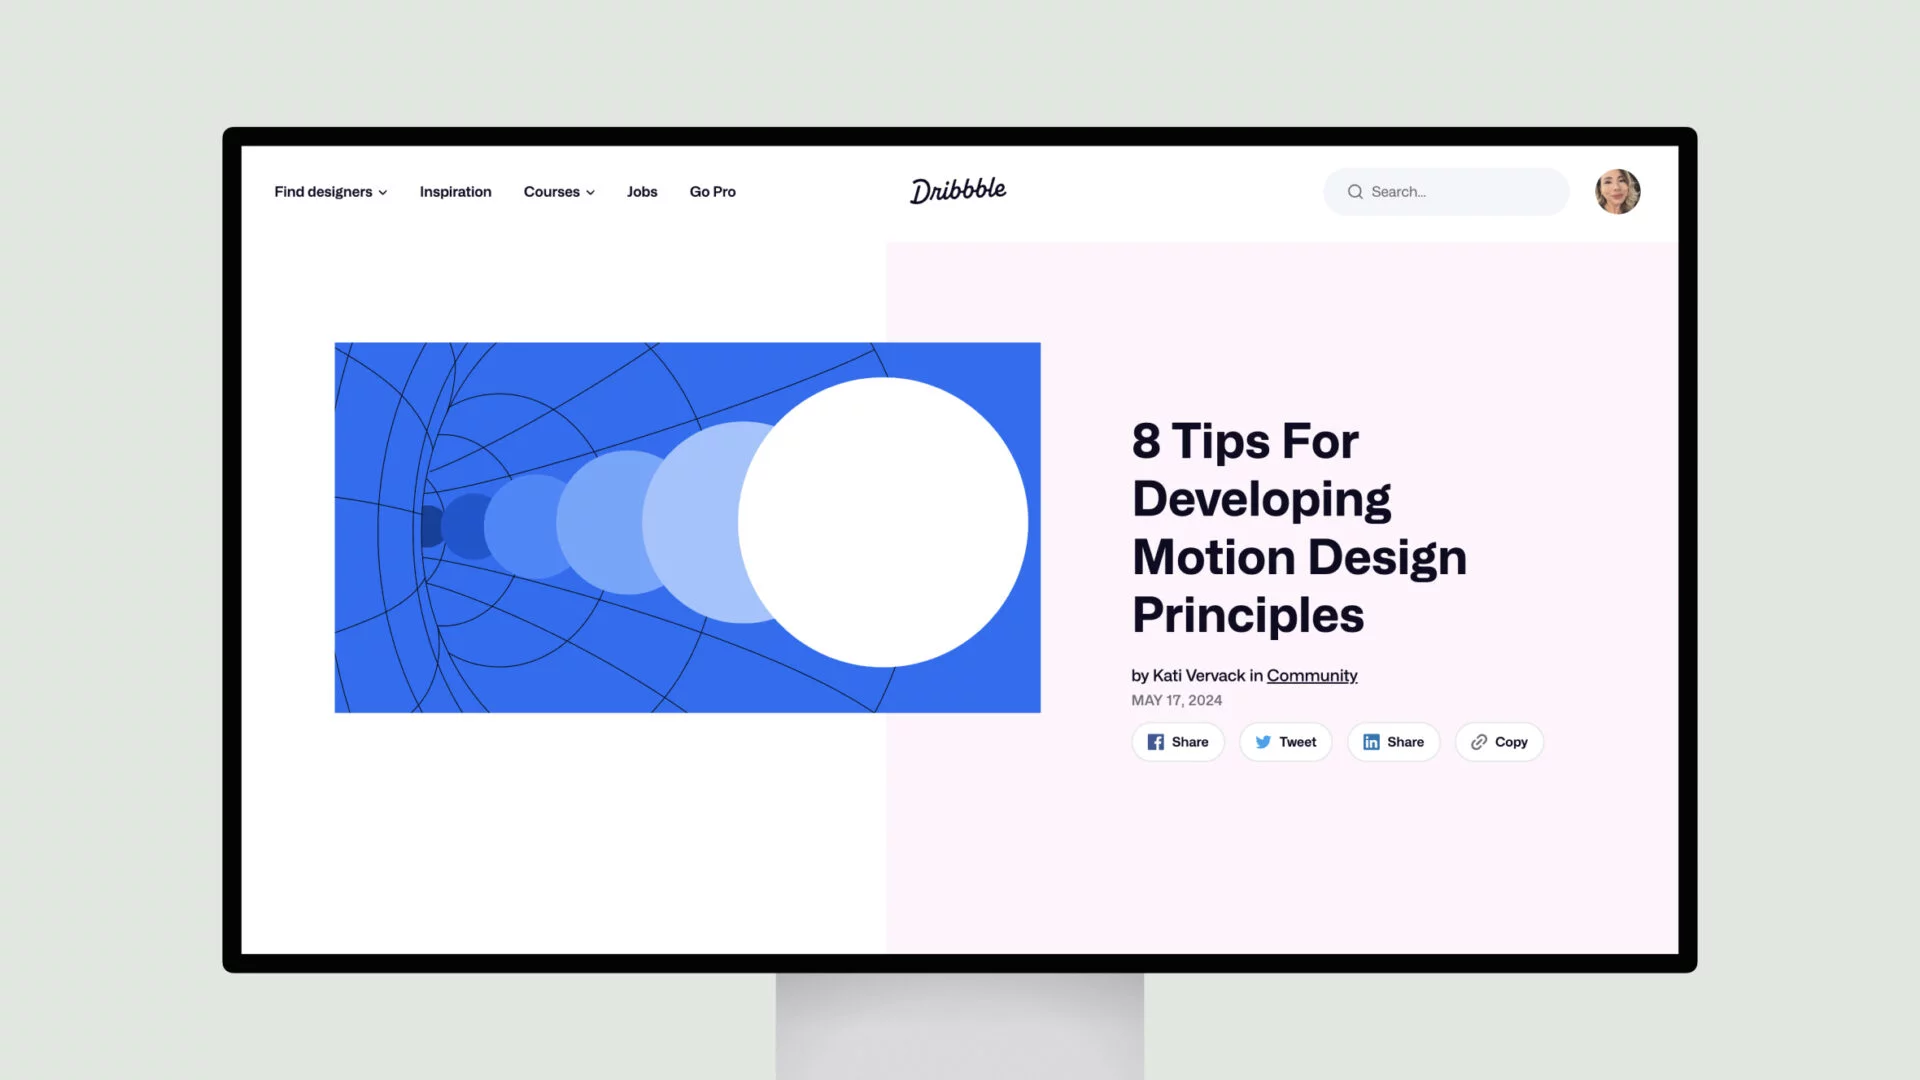Click the Dribbble logo home link
1920x1080 pixels.
959,191
